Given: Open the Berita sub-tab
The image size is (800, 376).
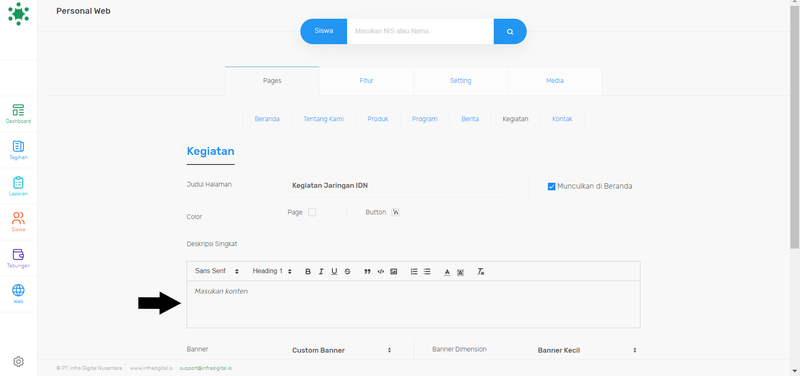Looking at the screenshot, I should point(470,119).
